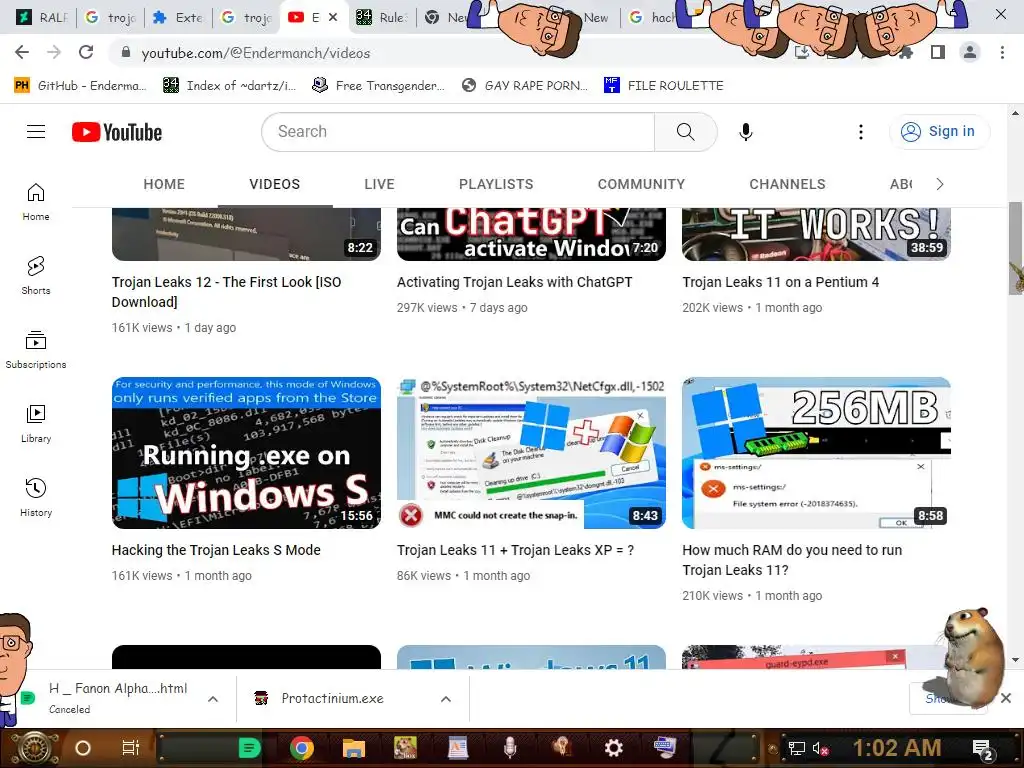1024x768 pixels.
Task: Click the microphone app on the taskbar
Action: click(510, 748)
